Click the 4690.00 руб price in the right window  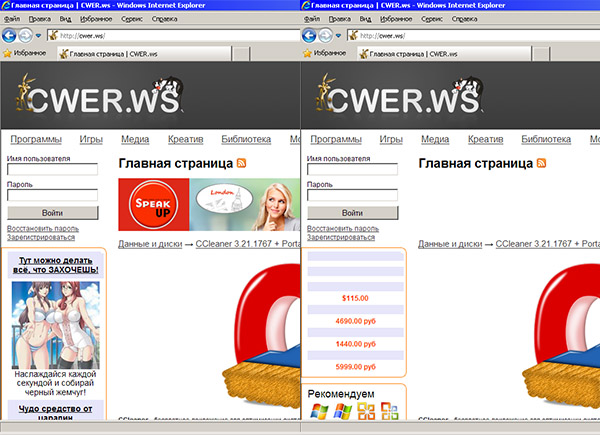point(357,320)
